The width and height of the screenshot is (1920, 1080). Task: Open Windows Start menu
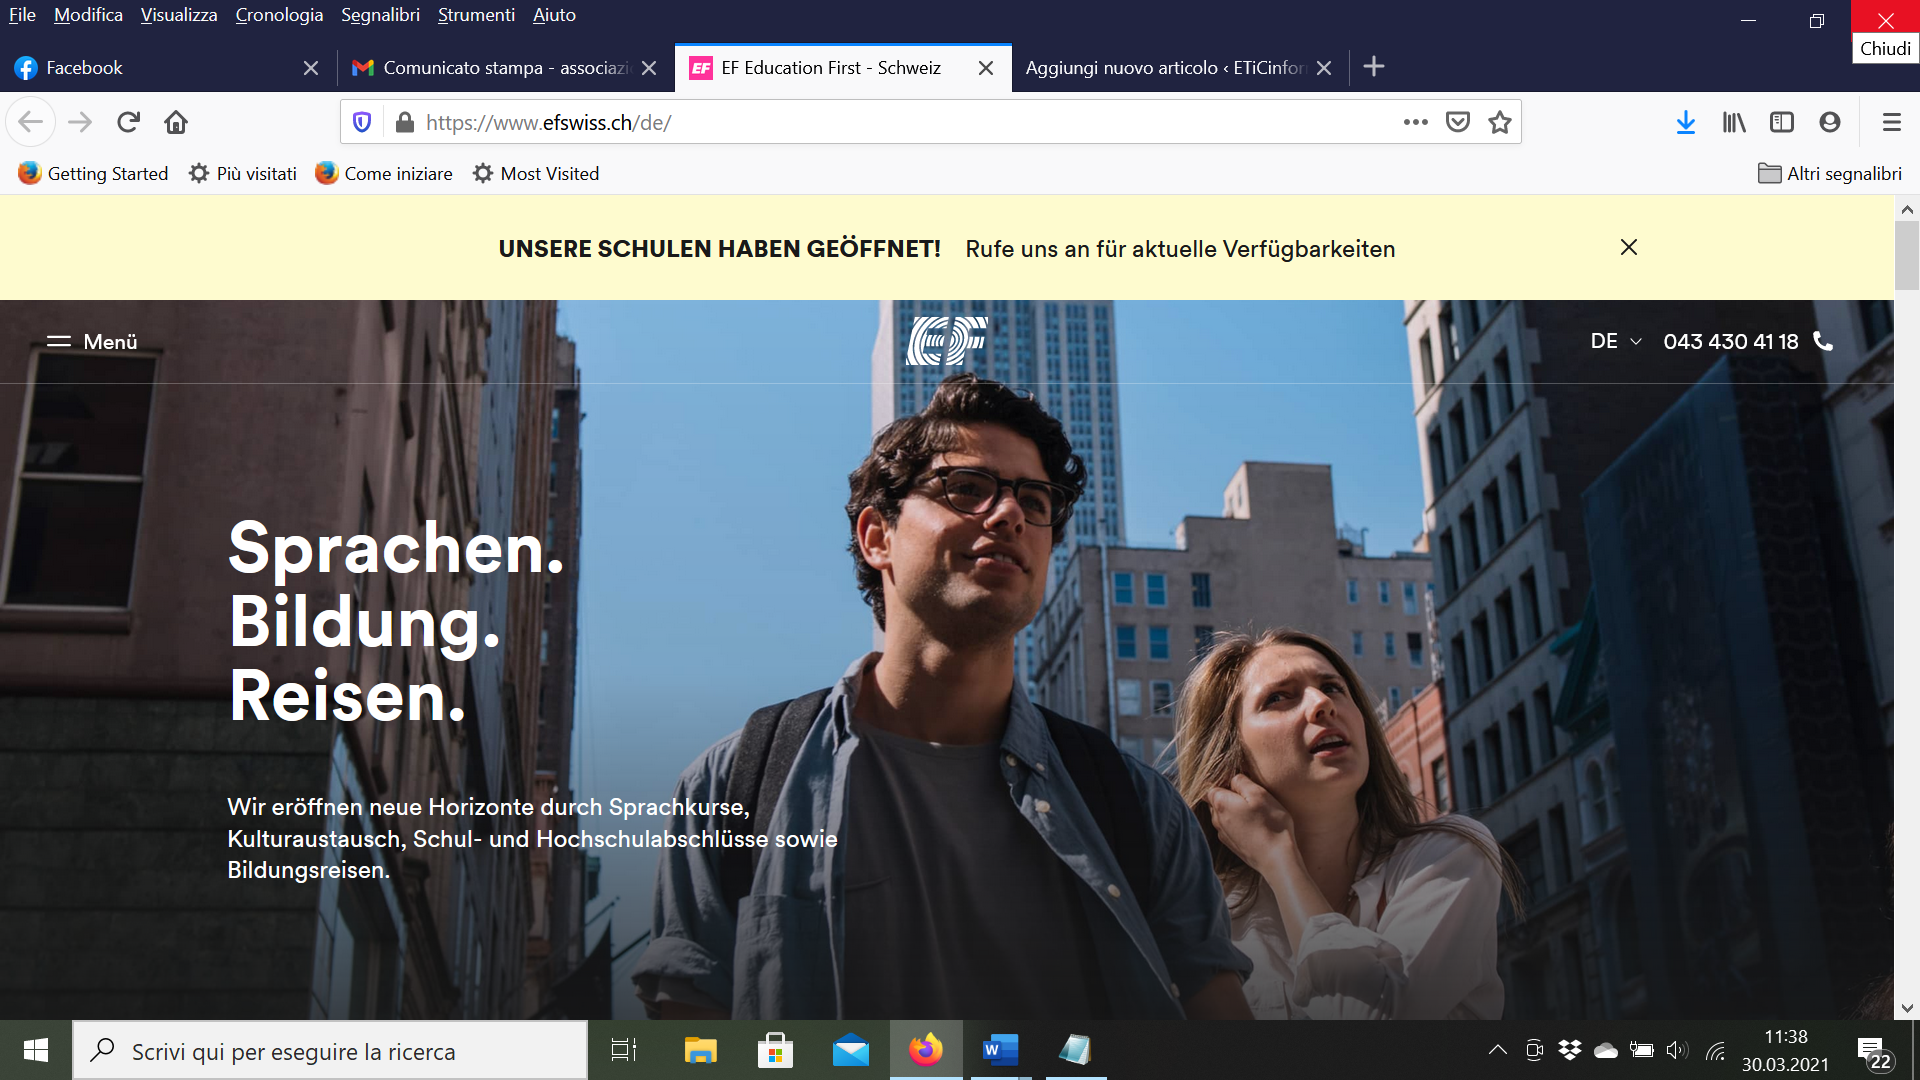pyautogui.click(x=36, y=1050)
